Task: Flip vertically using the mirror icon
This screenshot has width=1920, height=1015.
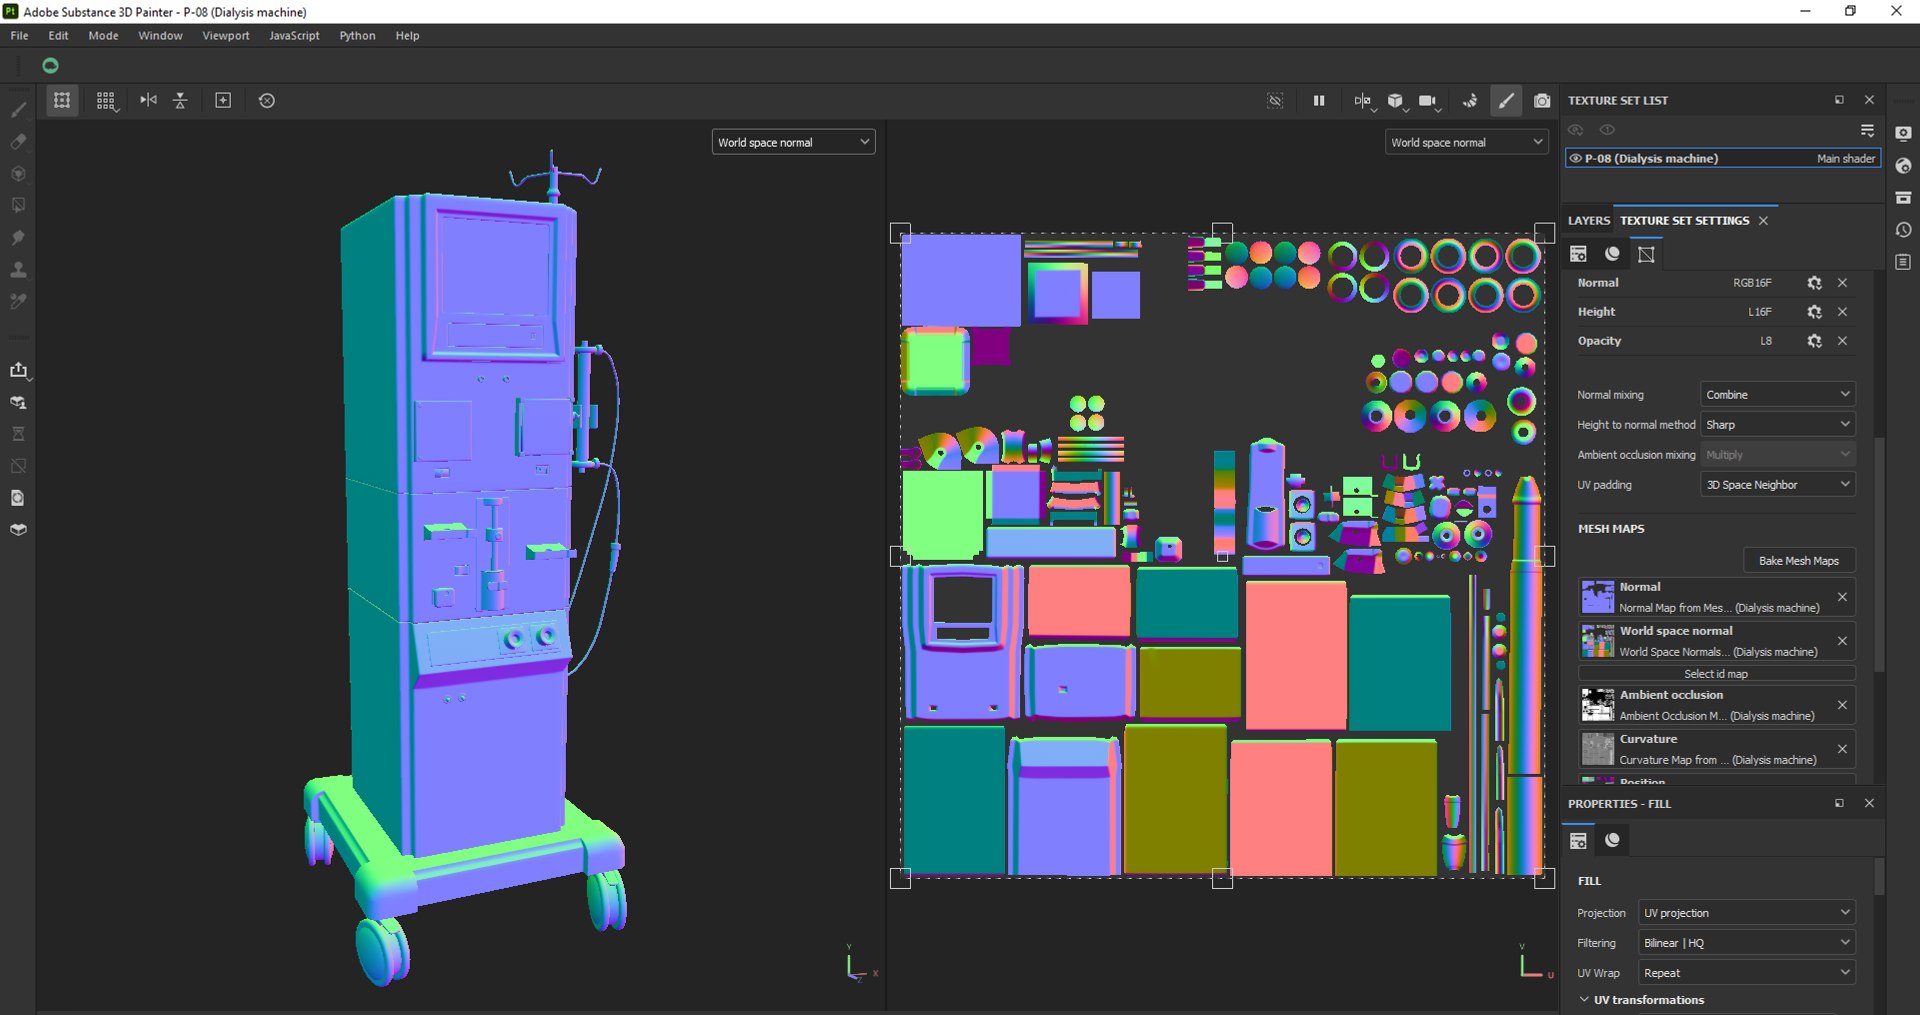Action: (181, 100)
